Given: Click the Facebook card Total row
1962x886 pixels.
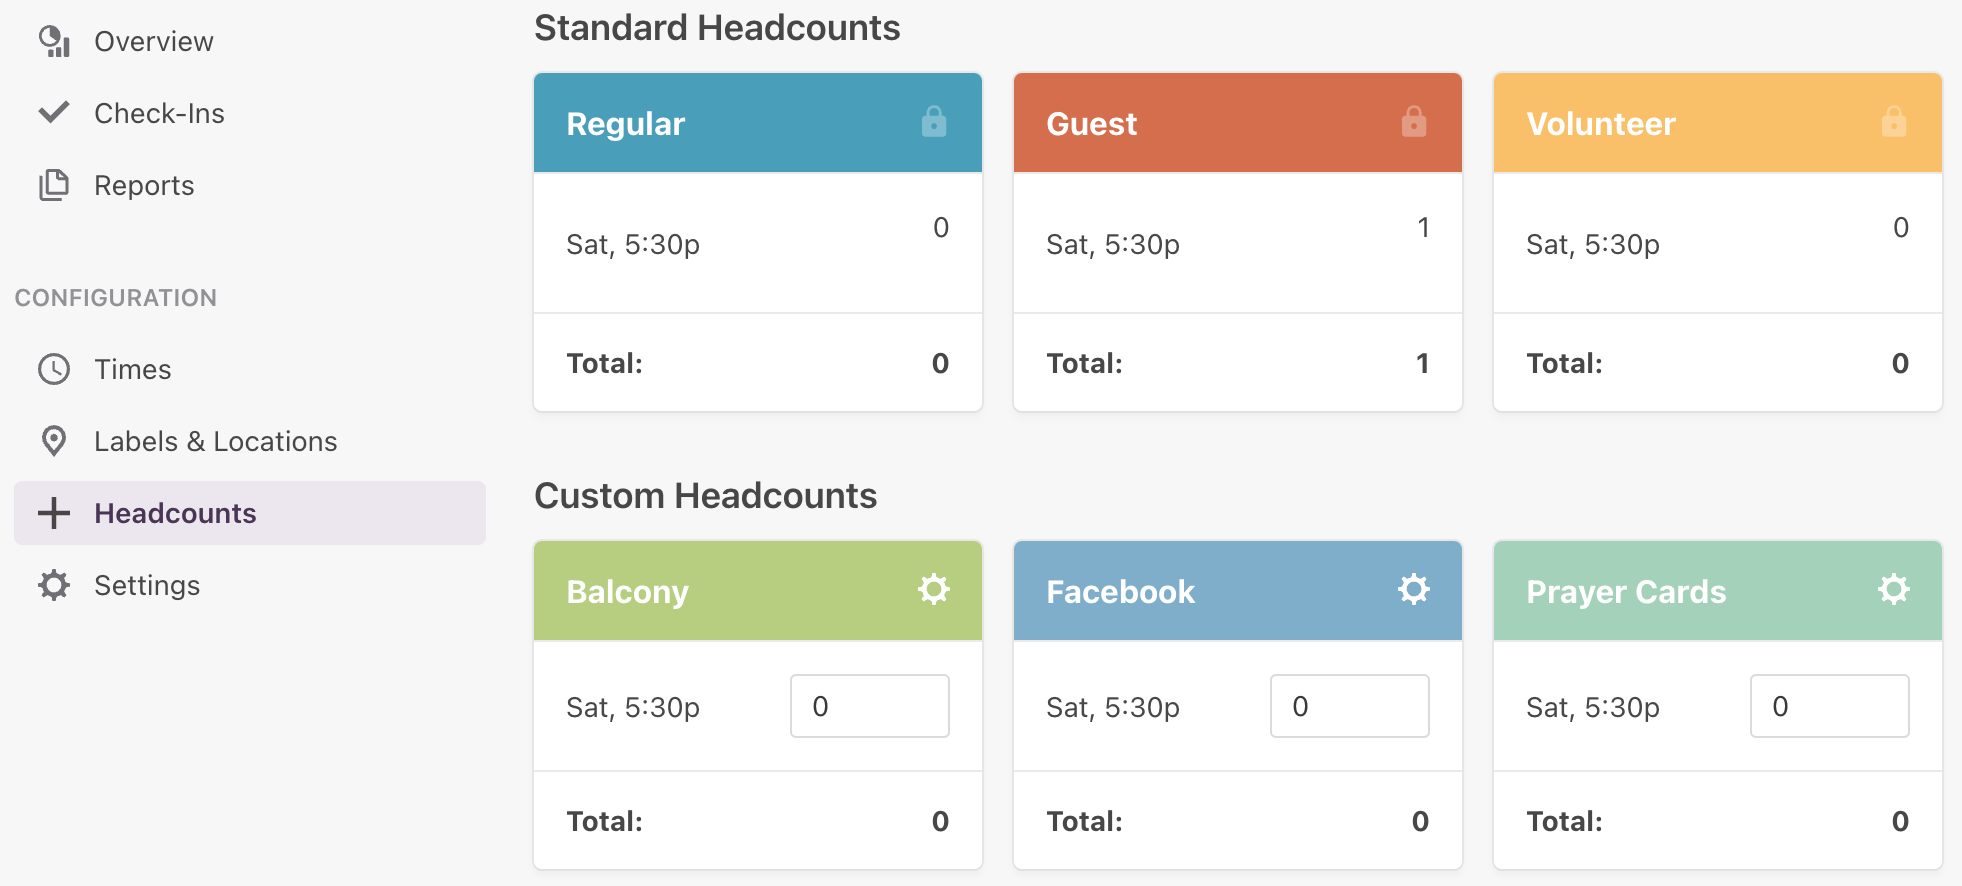Looking at the screenshot, I should coord(1238,821).
